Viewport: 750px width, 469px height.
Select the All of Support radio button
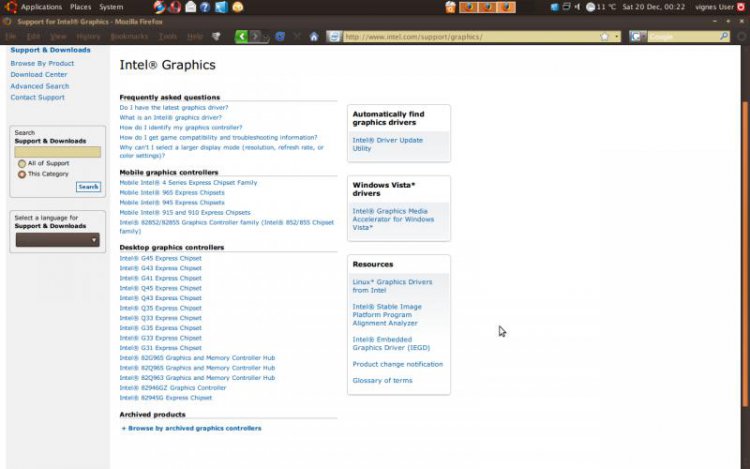point(22,164)
